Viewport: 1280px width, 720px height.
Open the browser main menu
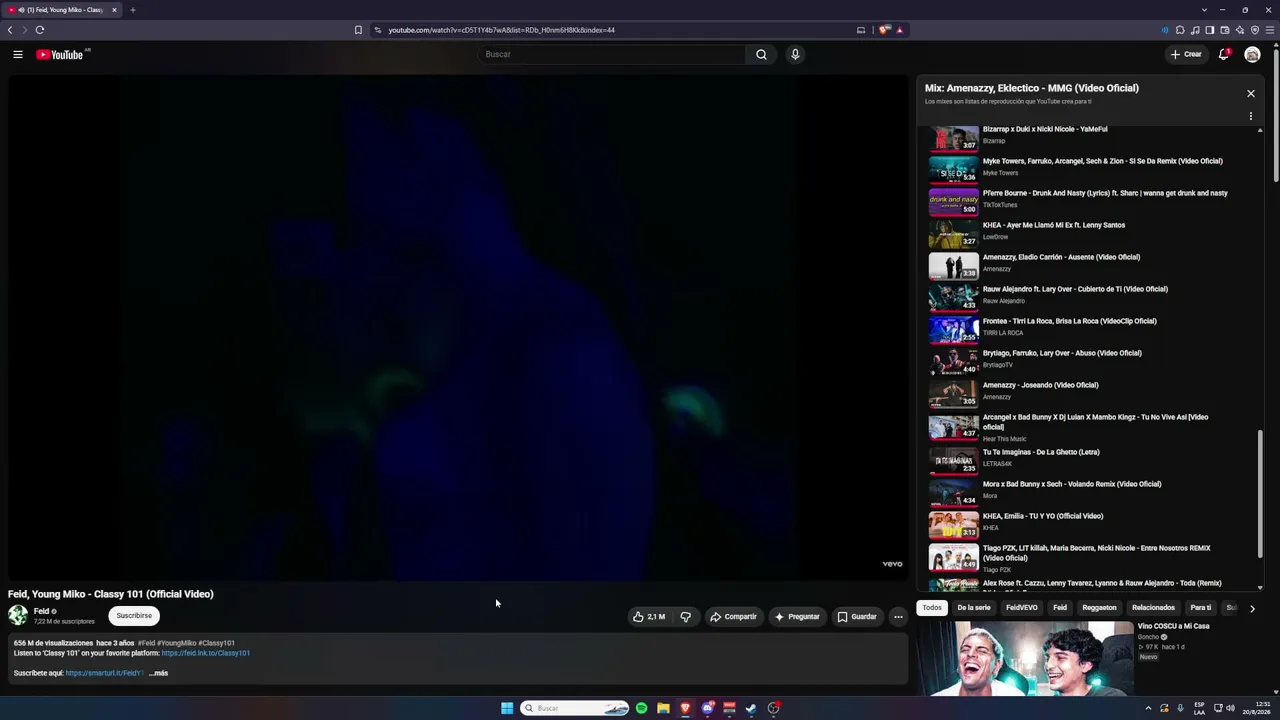click(1270, 30)
